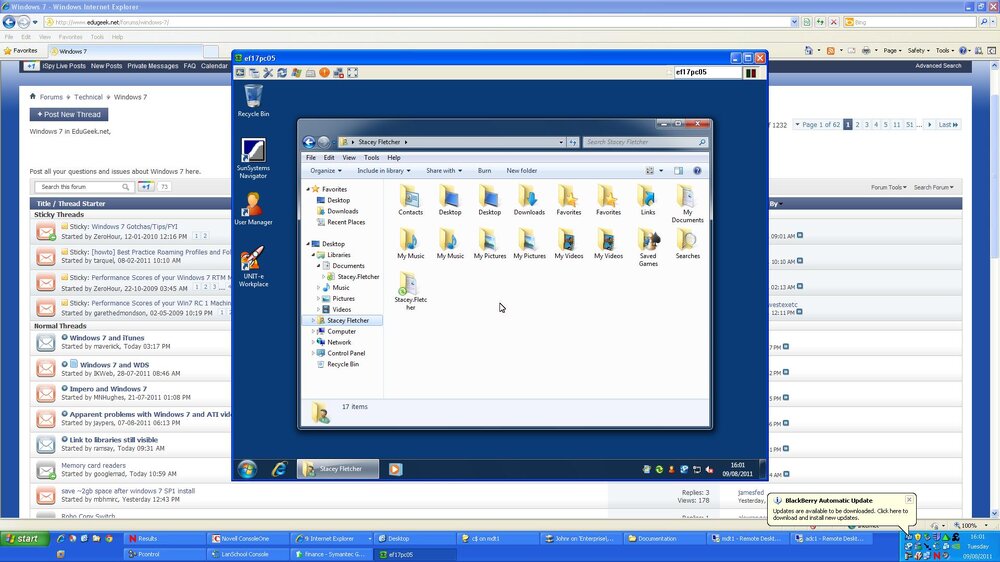Screen dimensions: 1000x562
Task: Toggle the Explorer preview pane icon
Action: tap(679, 171)
